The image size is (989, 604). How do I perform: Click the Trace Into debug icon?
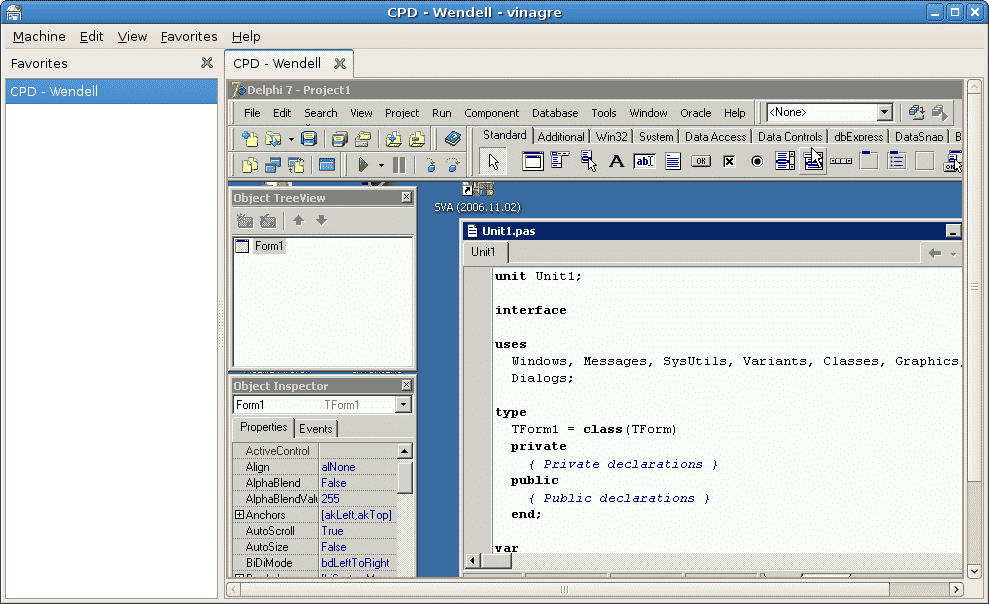(430, 165)
